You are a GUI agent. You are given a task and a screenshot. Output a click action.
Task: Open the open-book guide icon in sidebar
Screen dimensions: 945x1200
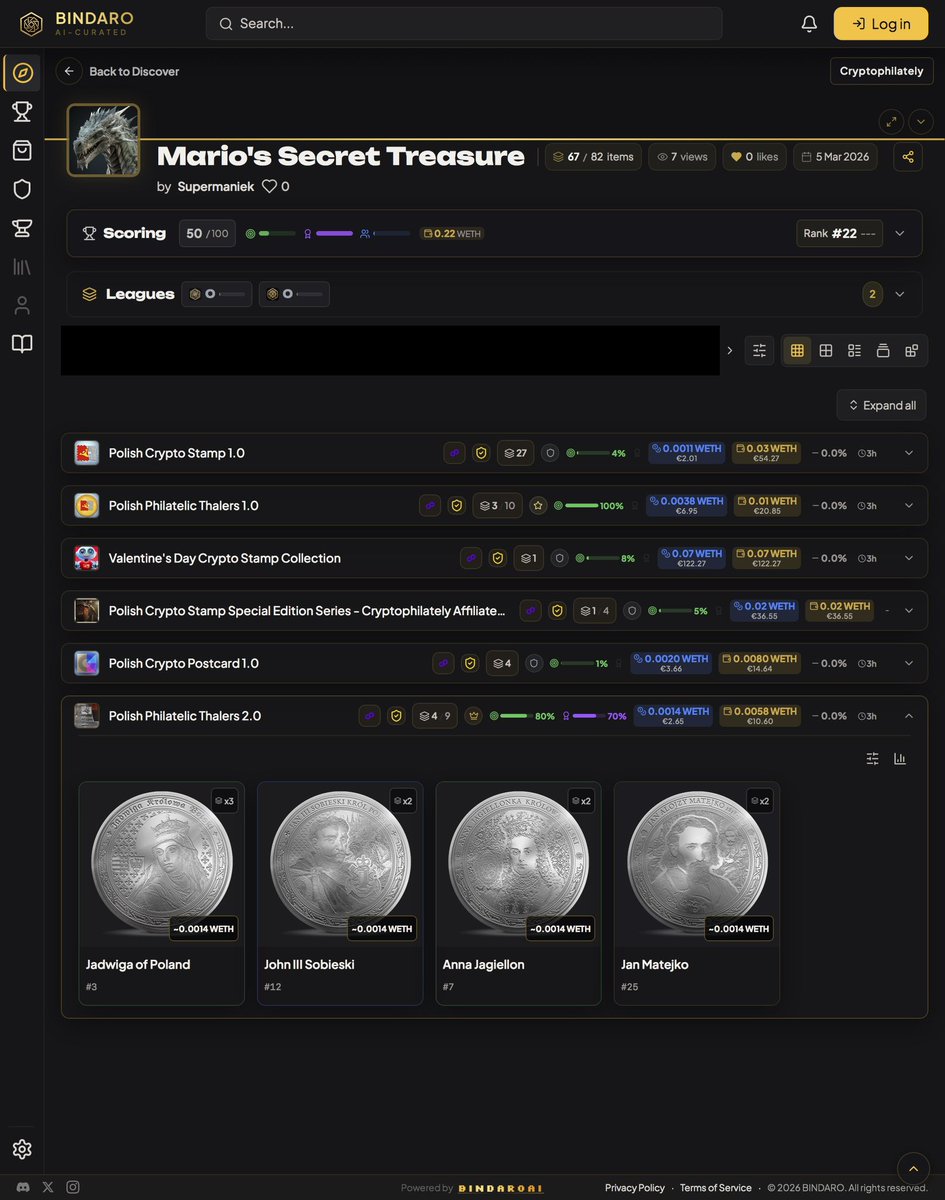(22, 344)
